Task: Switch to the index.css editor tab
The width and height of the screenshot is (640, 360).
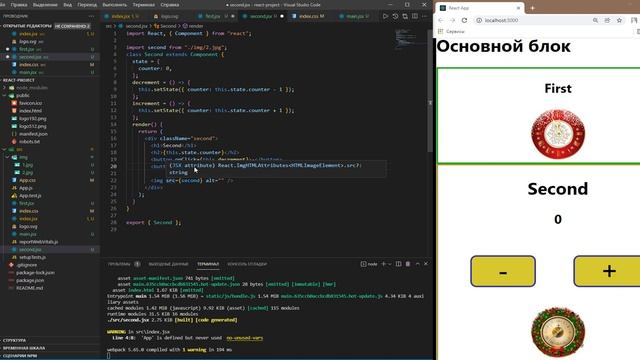Action: 309,16
